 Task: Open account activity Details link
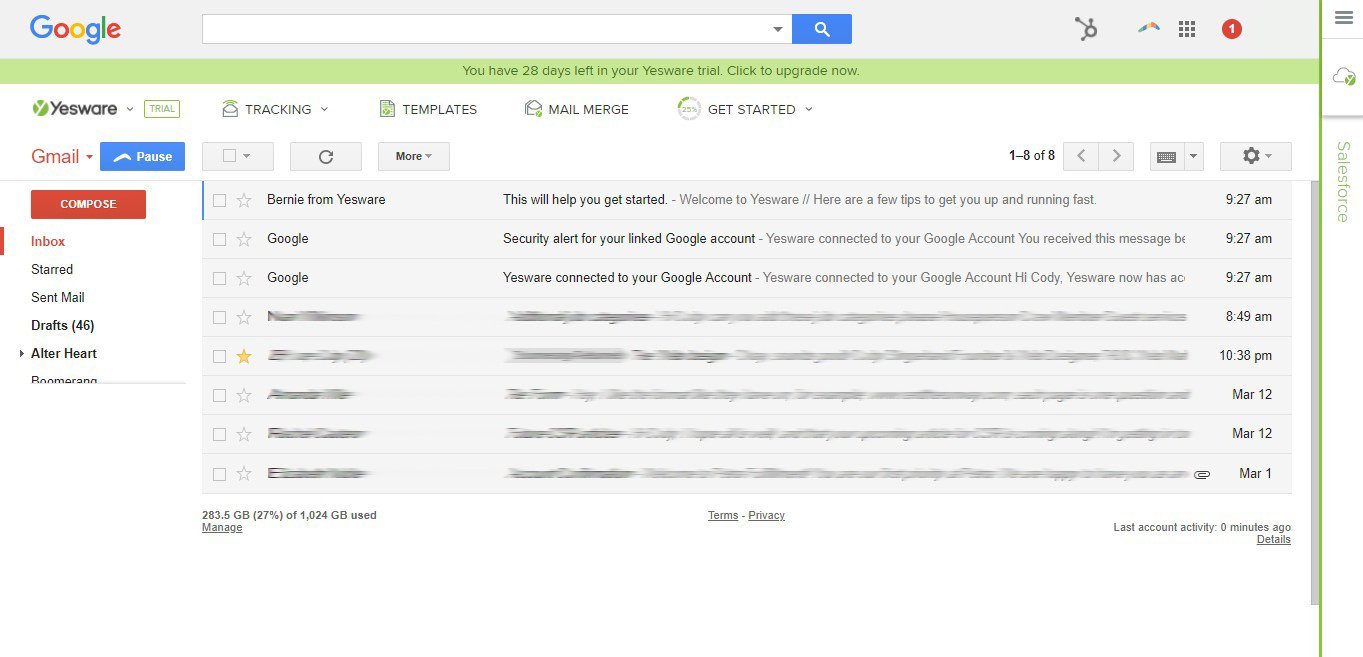pos(1274,540)
